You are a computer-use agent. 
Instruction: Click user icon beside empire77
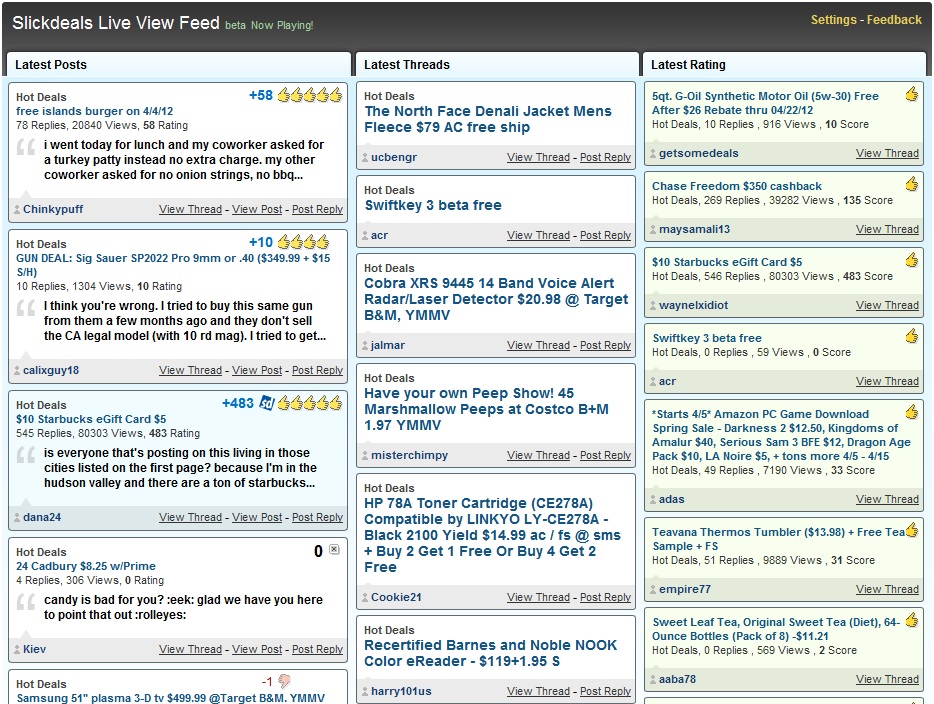653,590
